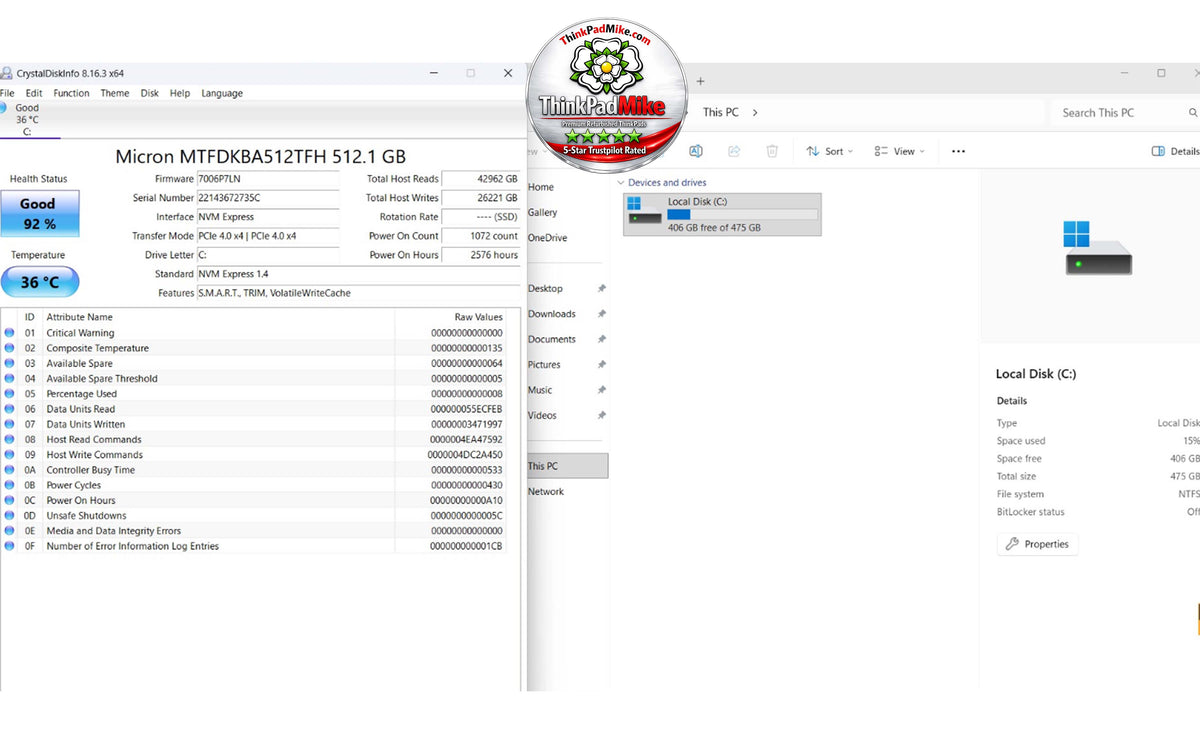Open Gallery in navigation pane
1200x754 pixels.
543,213
